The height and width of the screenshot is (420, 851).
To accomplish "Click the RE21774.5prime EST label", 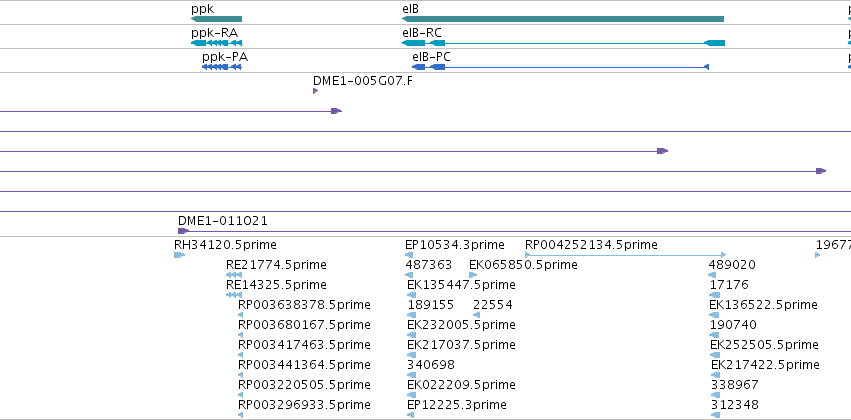I will (x=276, y=265).
